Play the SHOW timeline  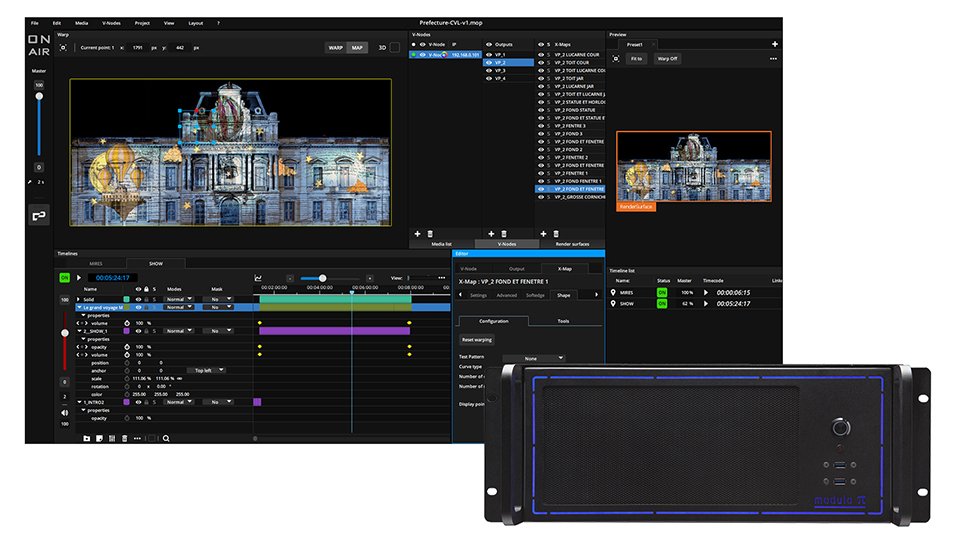[x=78, y=278]
